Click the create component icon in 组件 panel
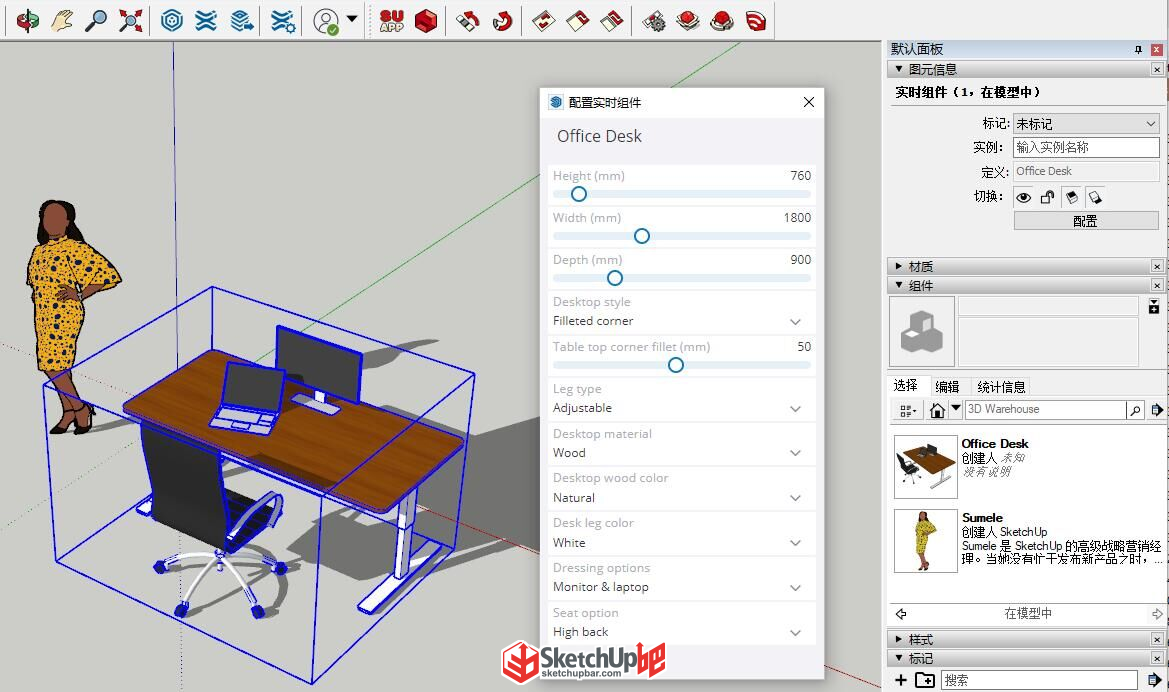The width and height of the screenshot is (1169, 692). pos(1153,306)
